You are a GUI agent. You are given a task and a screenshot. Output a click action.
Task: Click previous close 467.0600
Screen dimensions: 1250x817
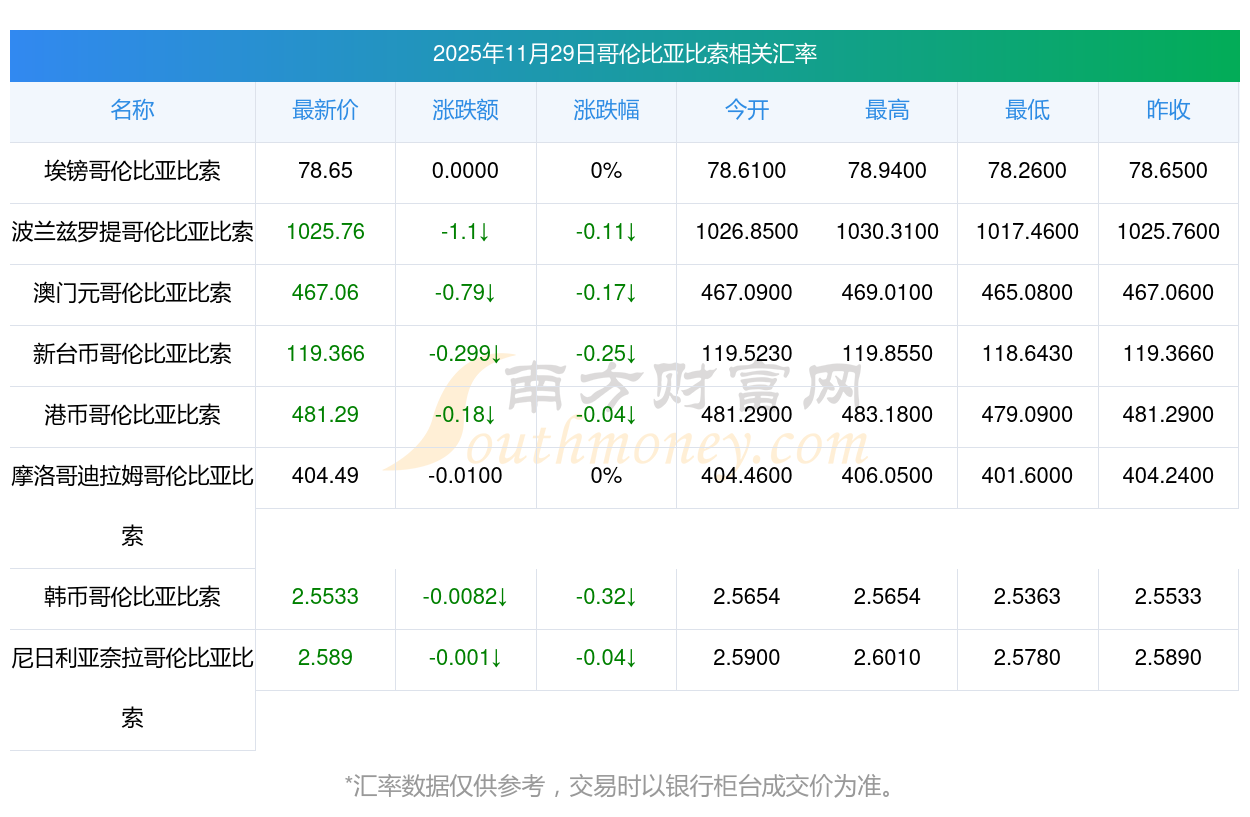coord(1168,293)
